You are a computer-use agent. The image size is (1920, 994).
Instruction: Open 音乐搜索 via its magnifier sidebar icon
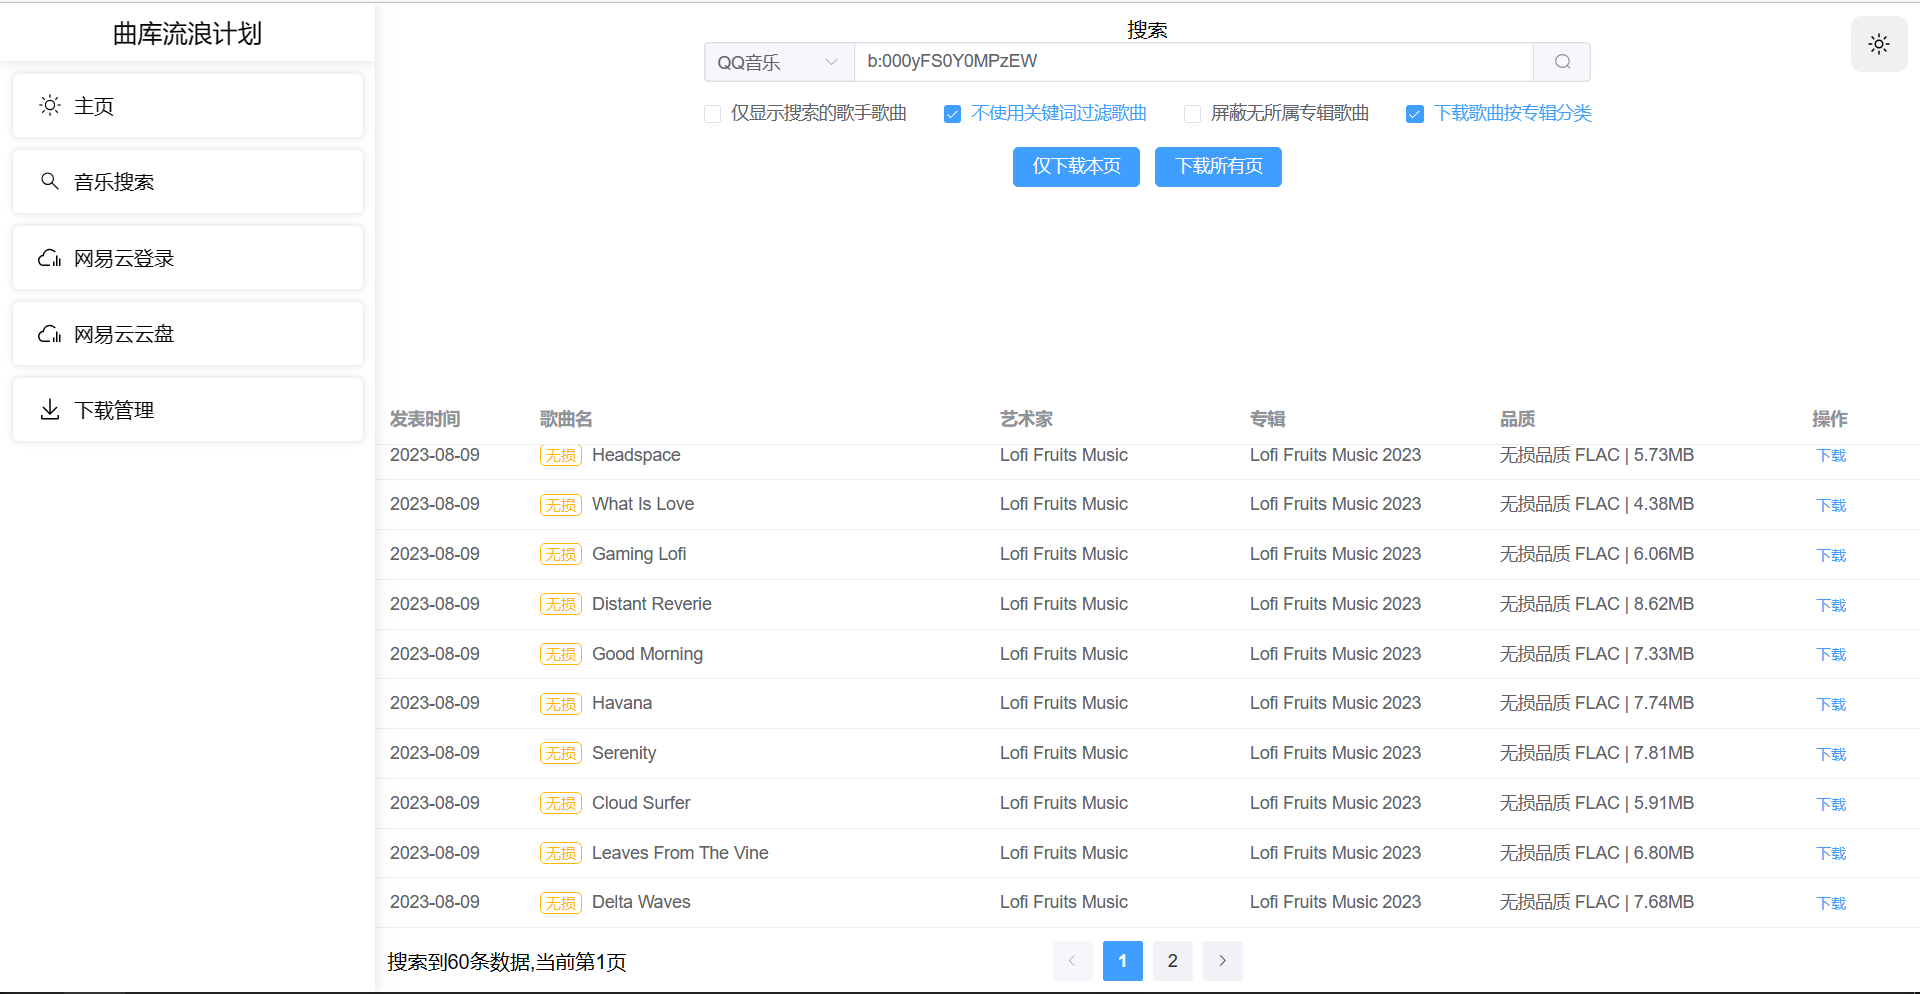click(x=49, y=181)
